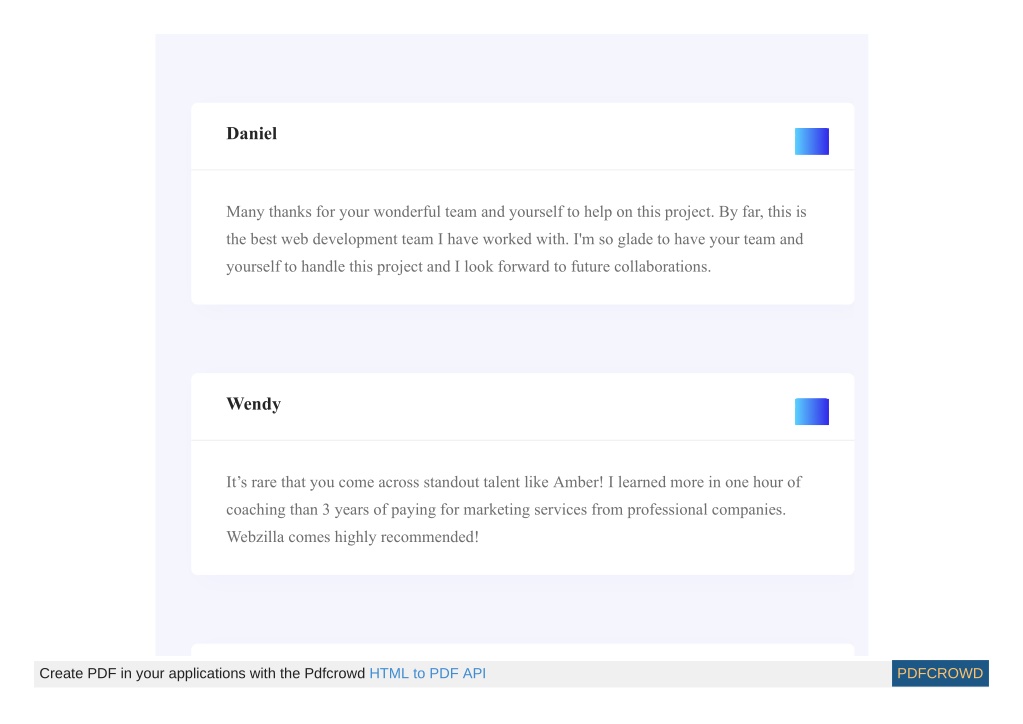Click the blue gradient icon in Wendy's card
The width and height of the screenshot is (1023, 724).
(x=812, y=412)
